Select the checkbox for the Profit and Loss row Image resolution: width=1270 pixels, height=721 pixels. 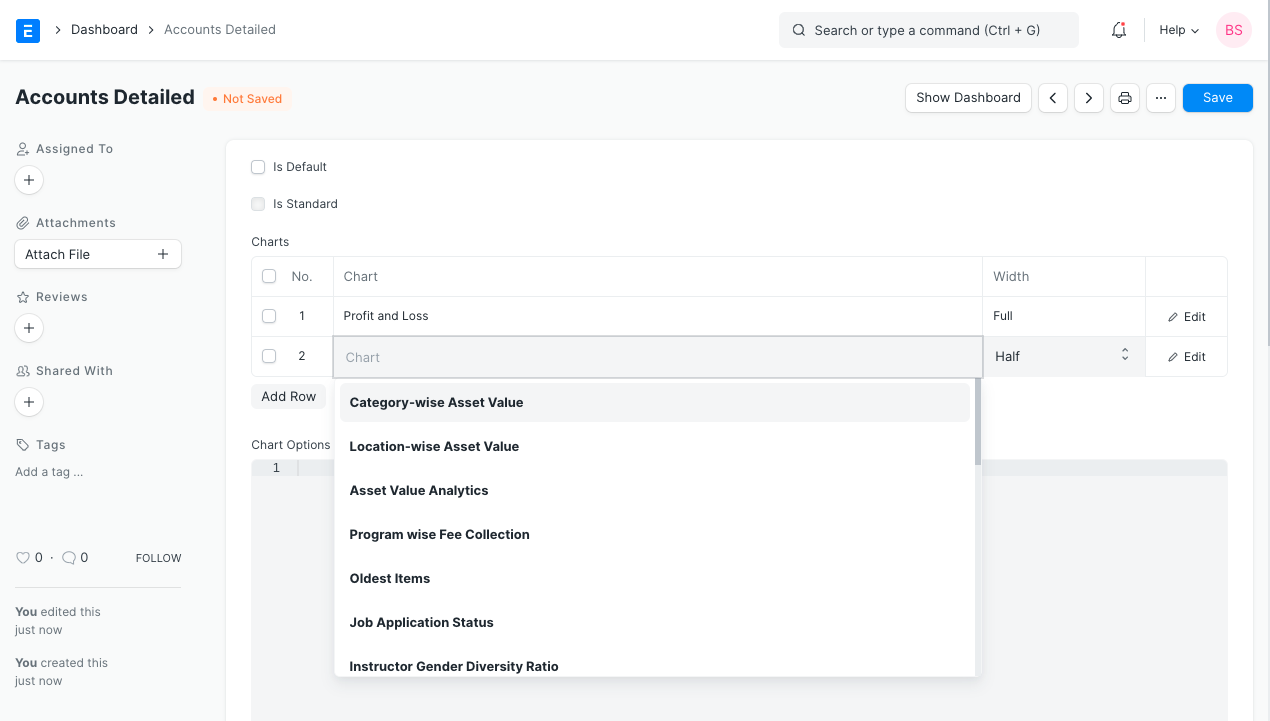268,315
